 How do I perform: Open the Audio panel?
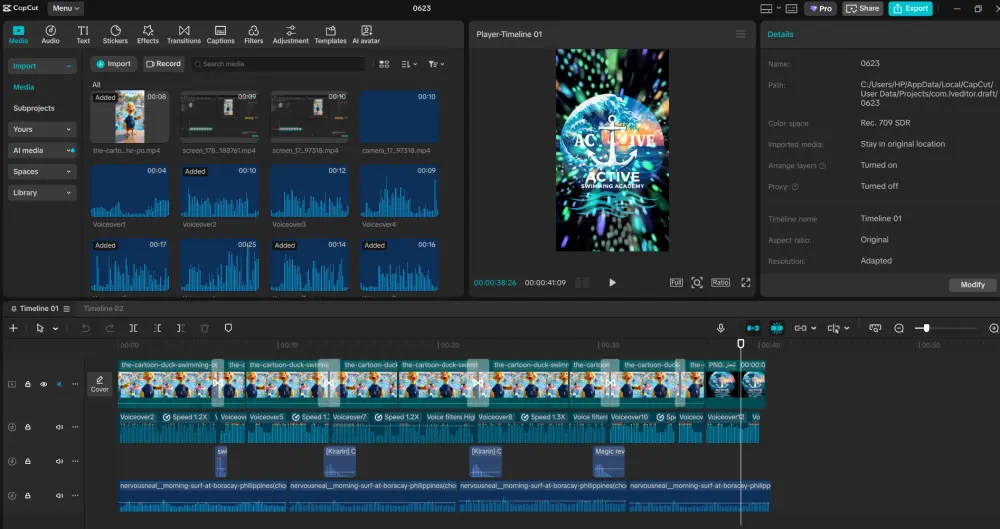[50, 34]
